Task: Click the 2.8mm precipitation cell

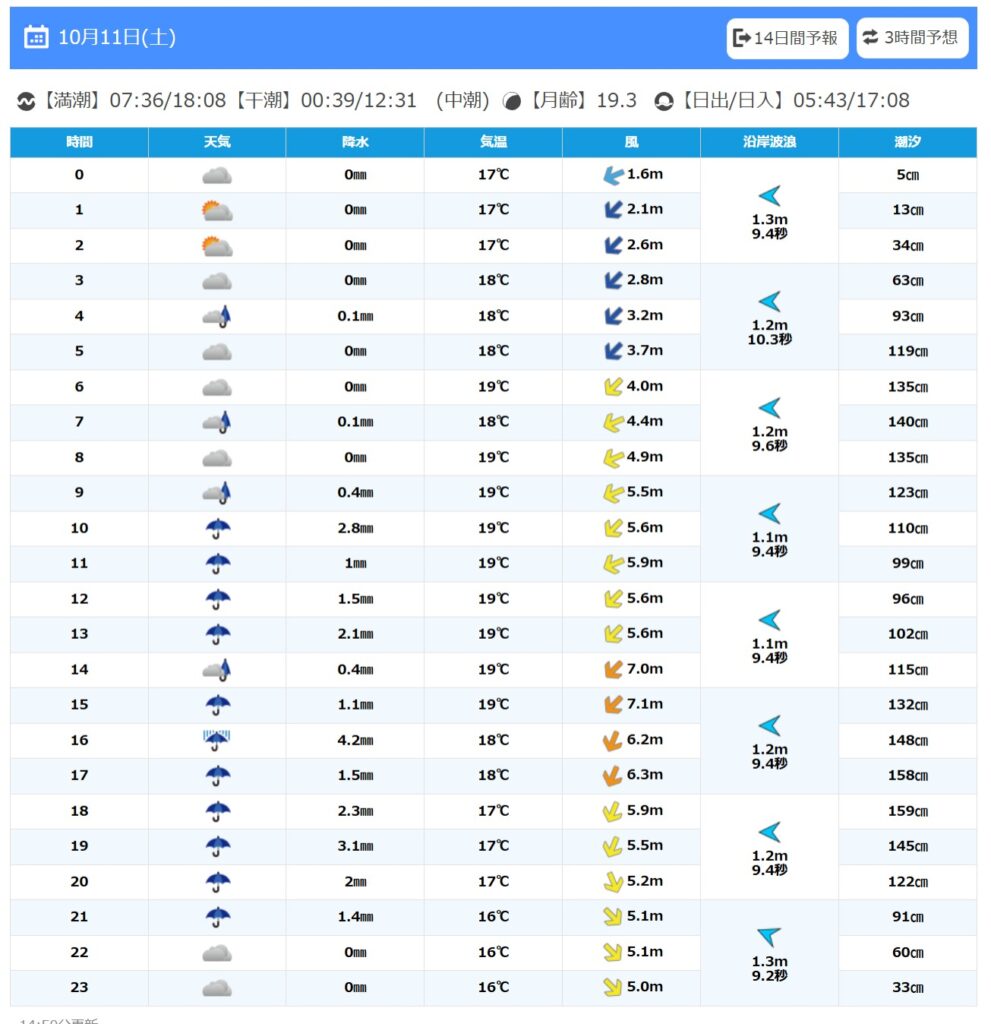Action: point(355,528)
